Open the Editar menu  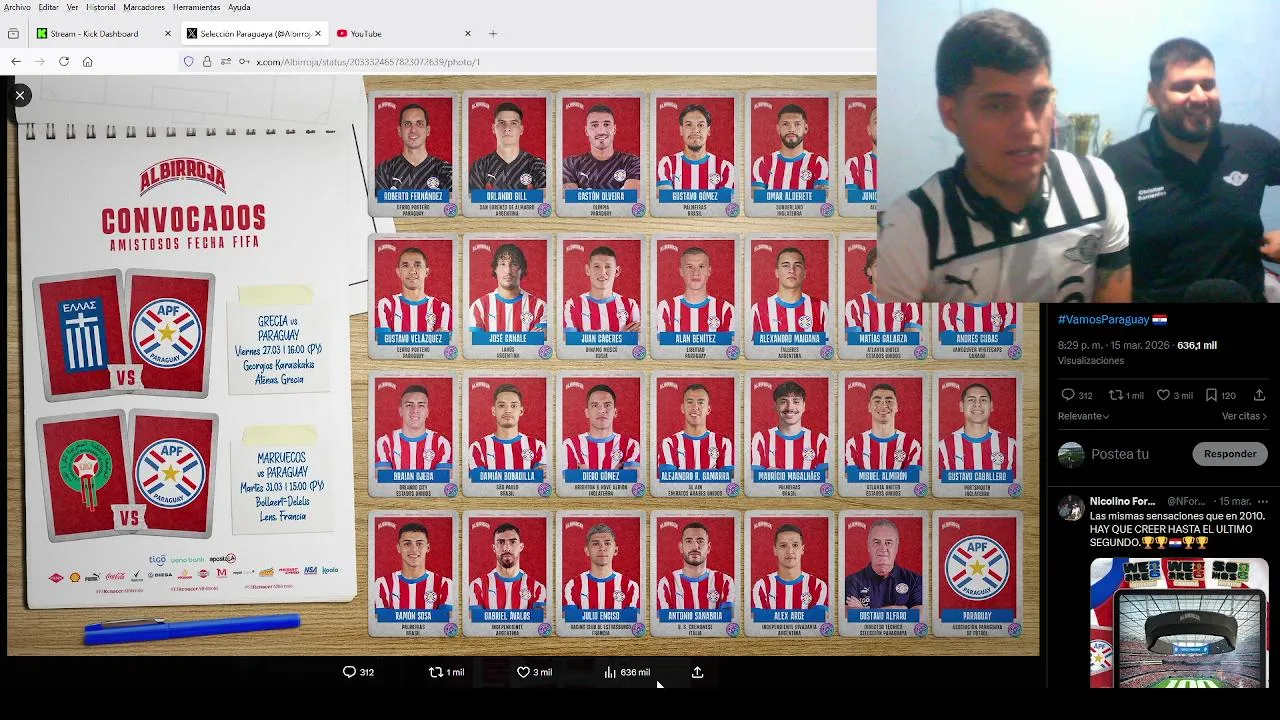click(x=48, y=7)
